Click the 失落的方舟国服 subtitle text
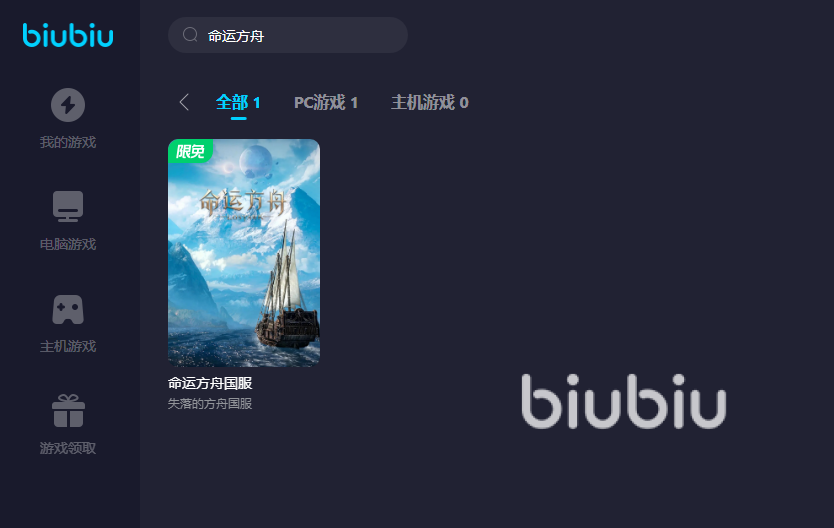 click(210, 404)
